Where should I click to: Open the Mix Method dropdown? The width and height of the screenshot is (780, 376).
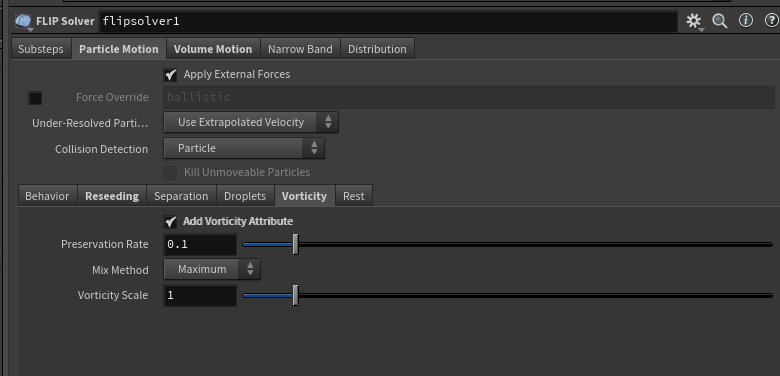click(x=212, y=269)
